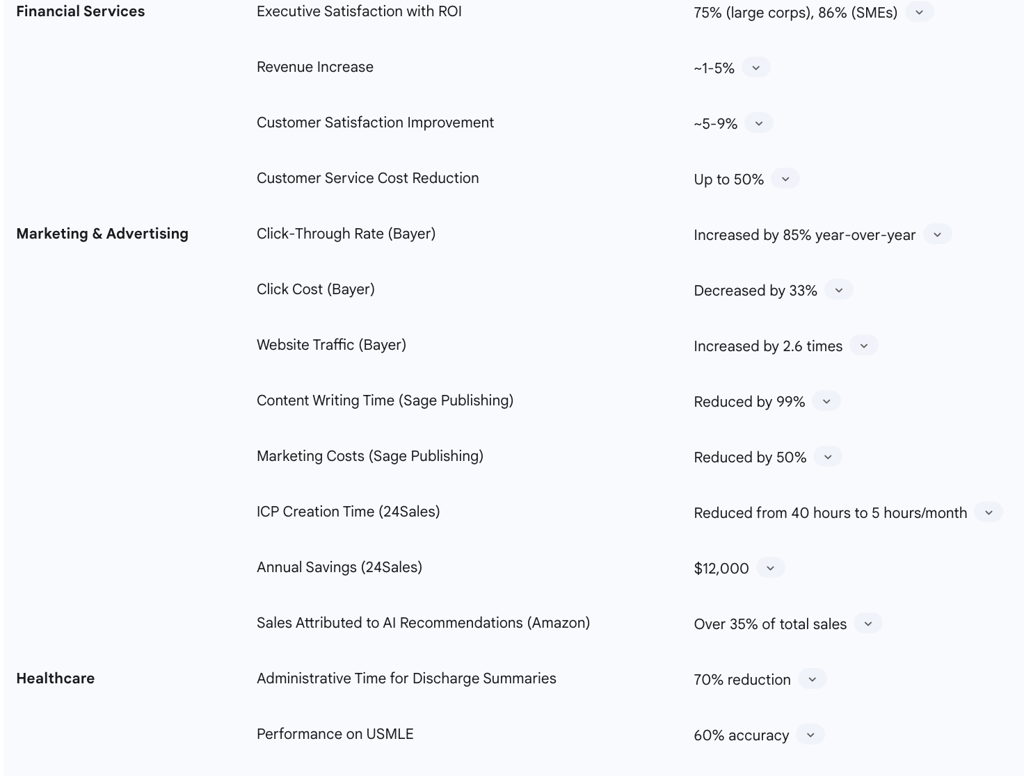
Task: Expand the Up to 50% chevron
Action: (x=785, y=179)
